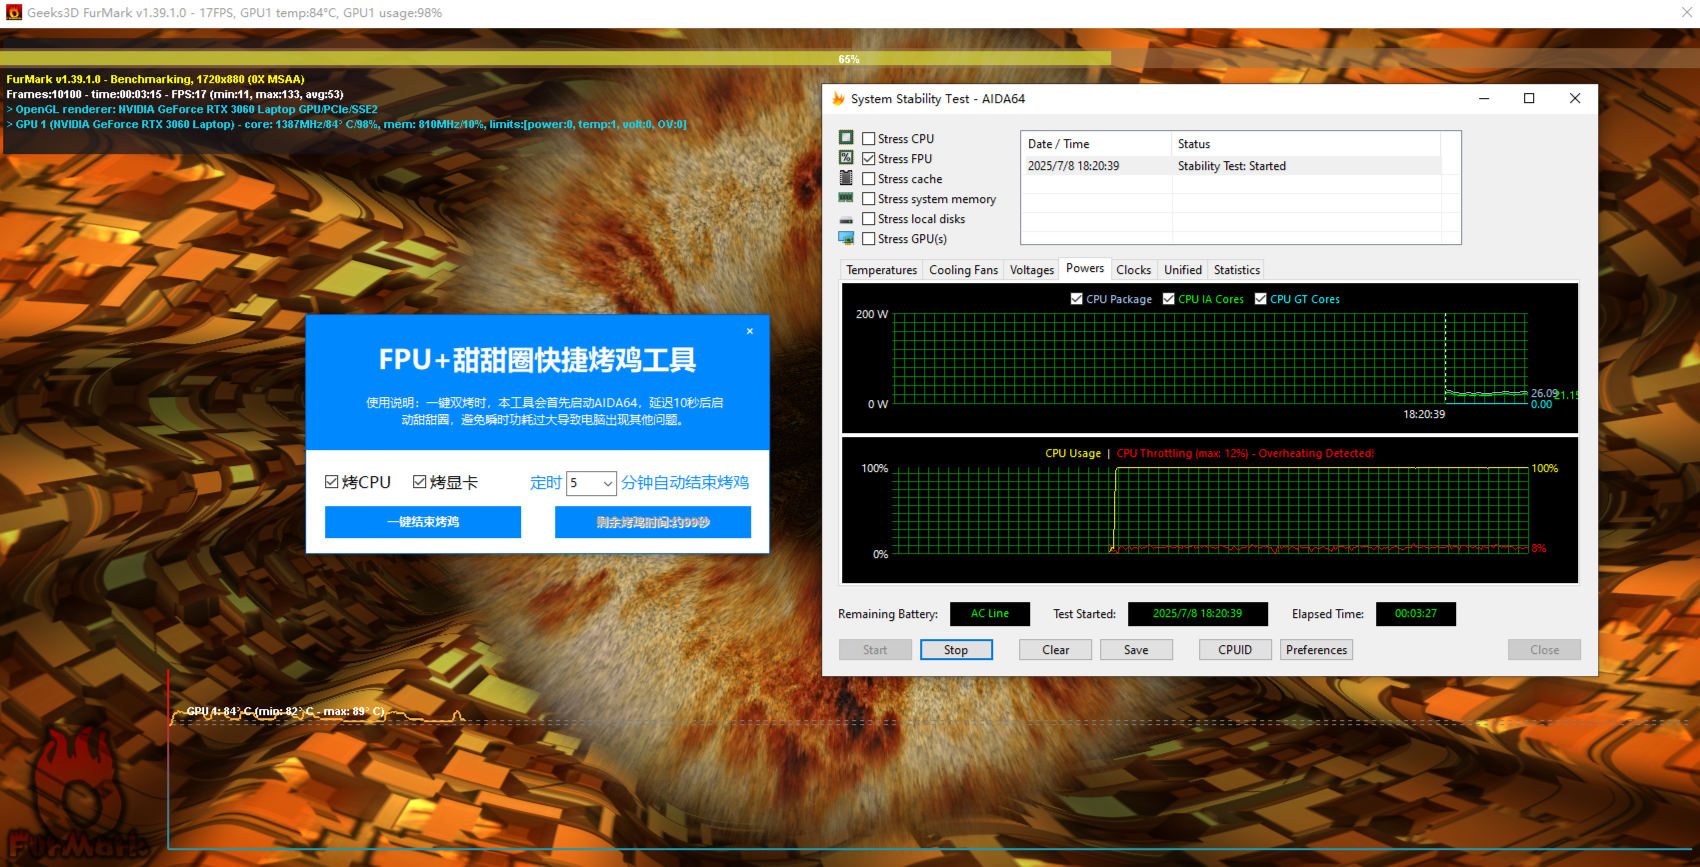
Task: Toggle the CPU GT Cores graph checkbox
Action: tap(1261, 299)
